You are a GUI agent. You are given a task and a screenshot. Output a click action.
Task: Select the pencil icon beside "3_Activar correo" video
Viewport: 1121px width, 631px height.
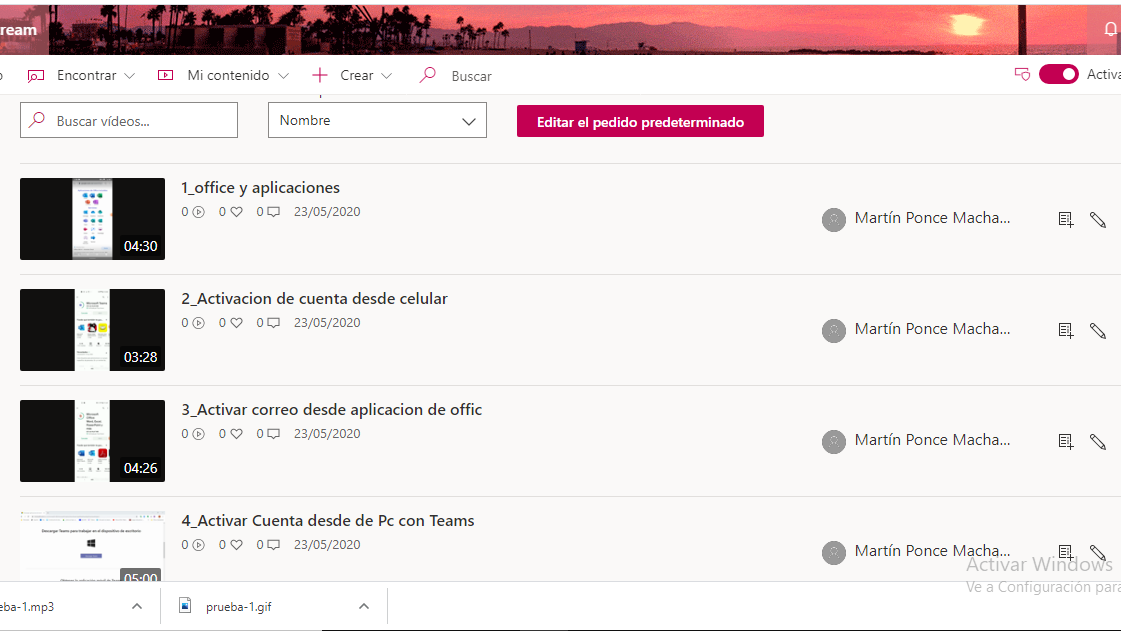click(x=1097, y=441)
